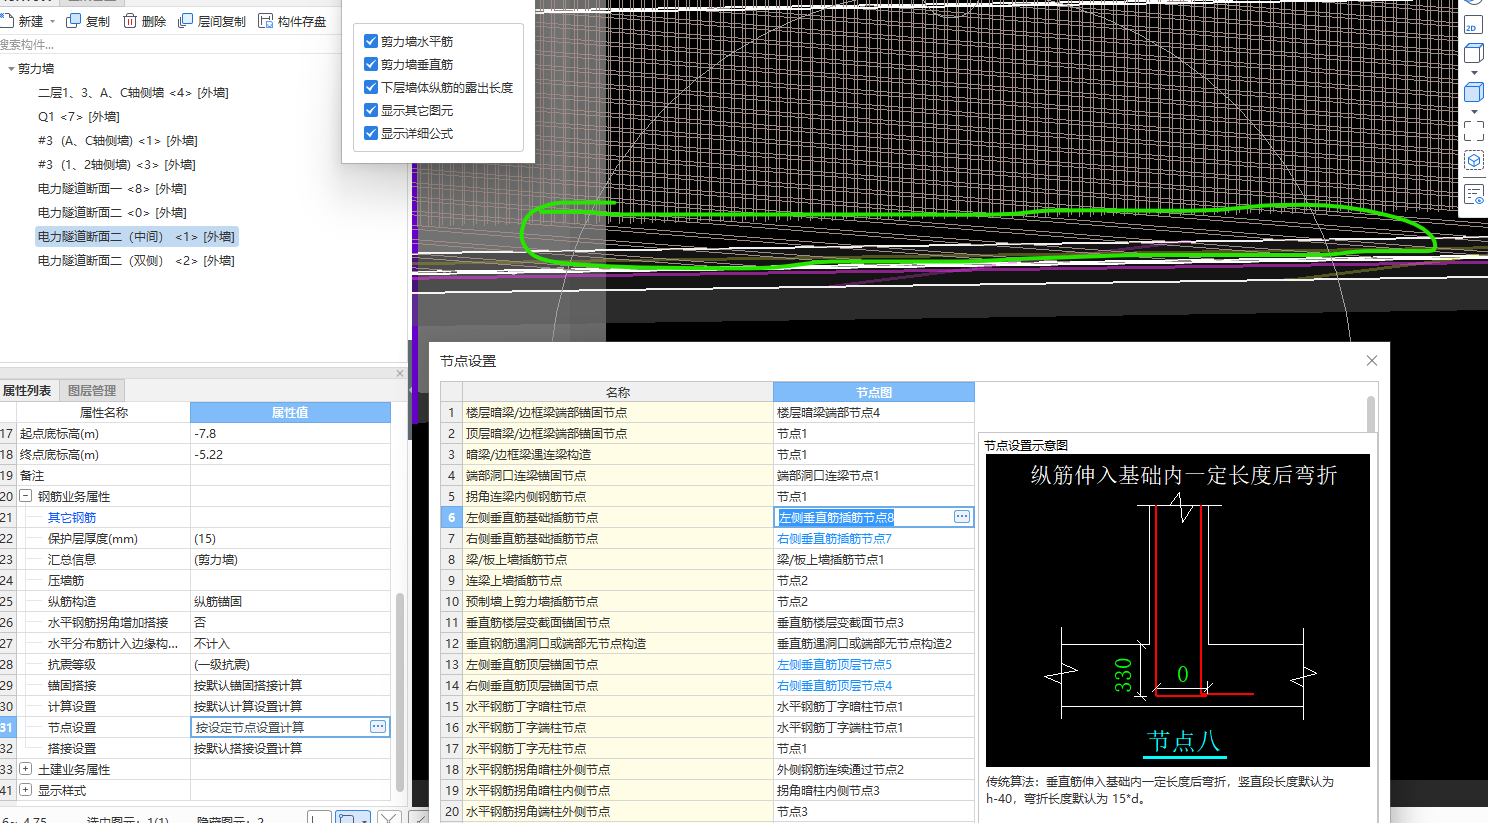
Task: Click the 名称 column header in node table
Action: pos(618,392)
